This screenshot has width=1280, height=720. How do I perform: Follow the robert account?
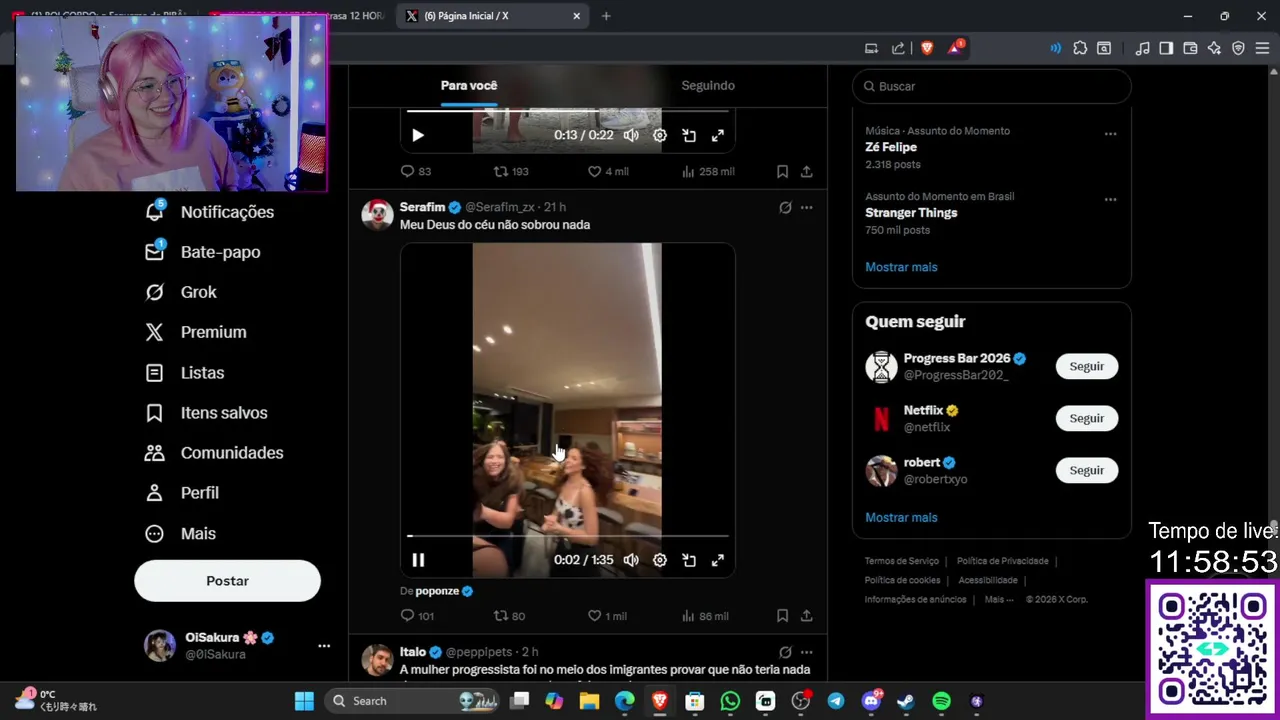1086,471
